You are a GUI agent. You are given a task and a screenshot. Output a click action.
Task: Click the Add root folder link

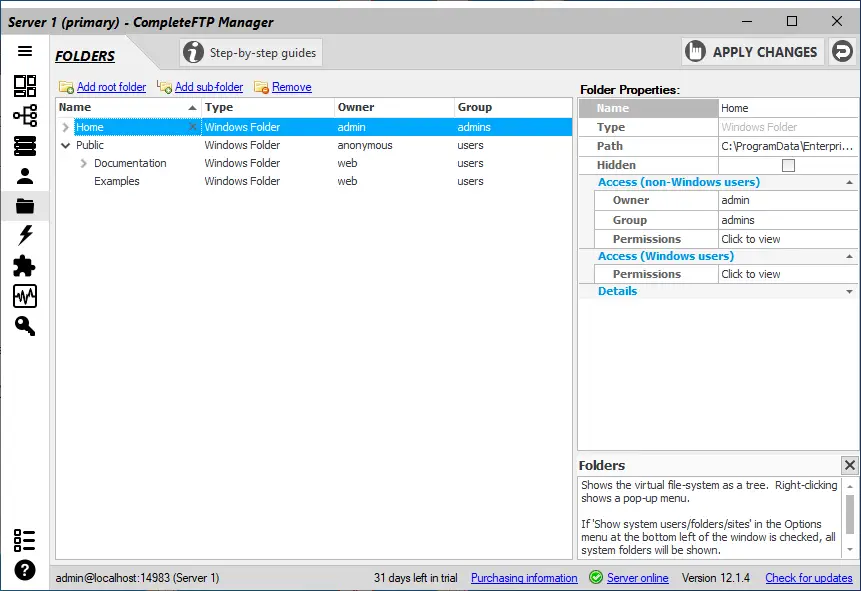(x=111, y=87)
